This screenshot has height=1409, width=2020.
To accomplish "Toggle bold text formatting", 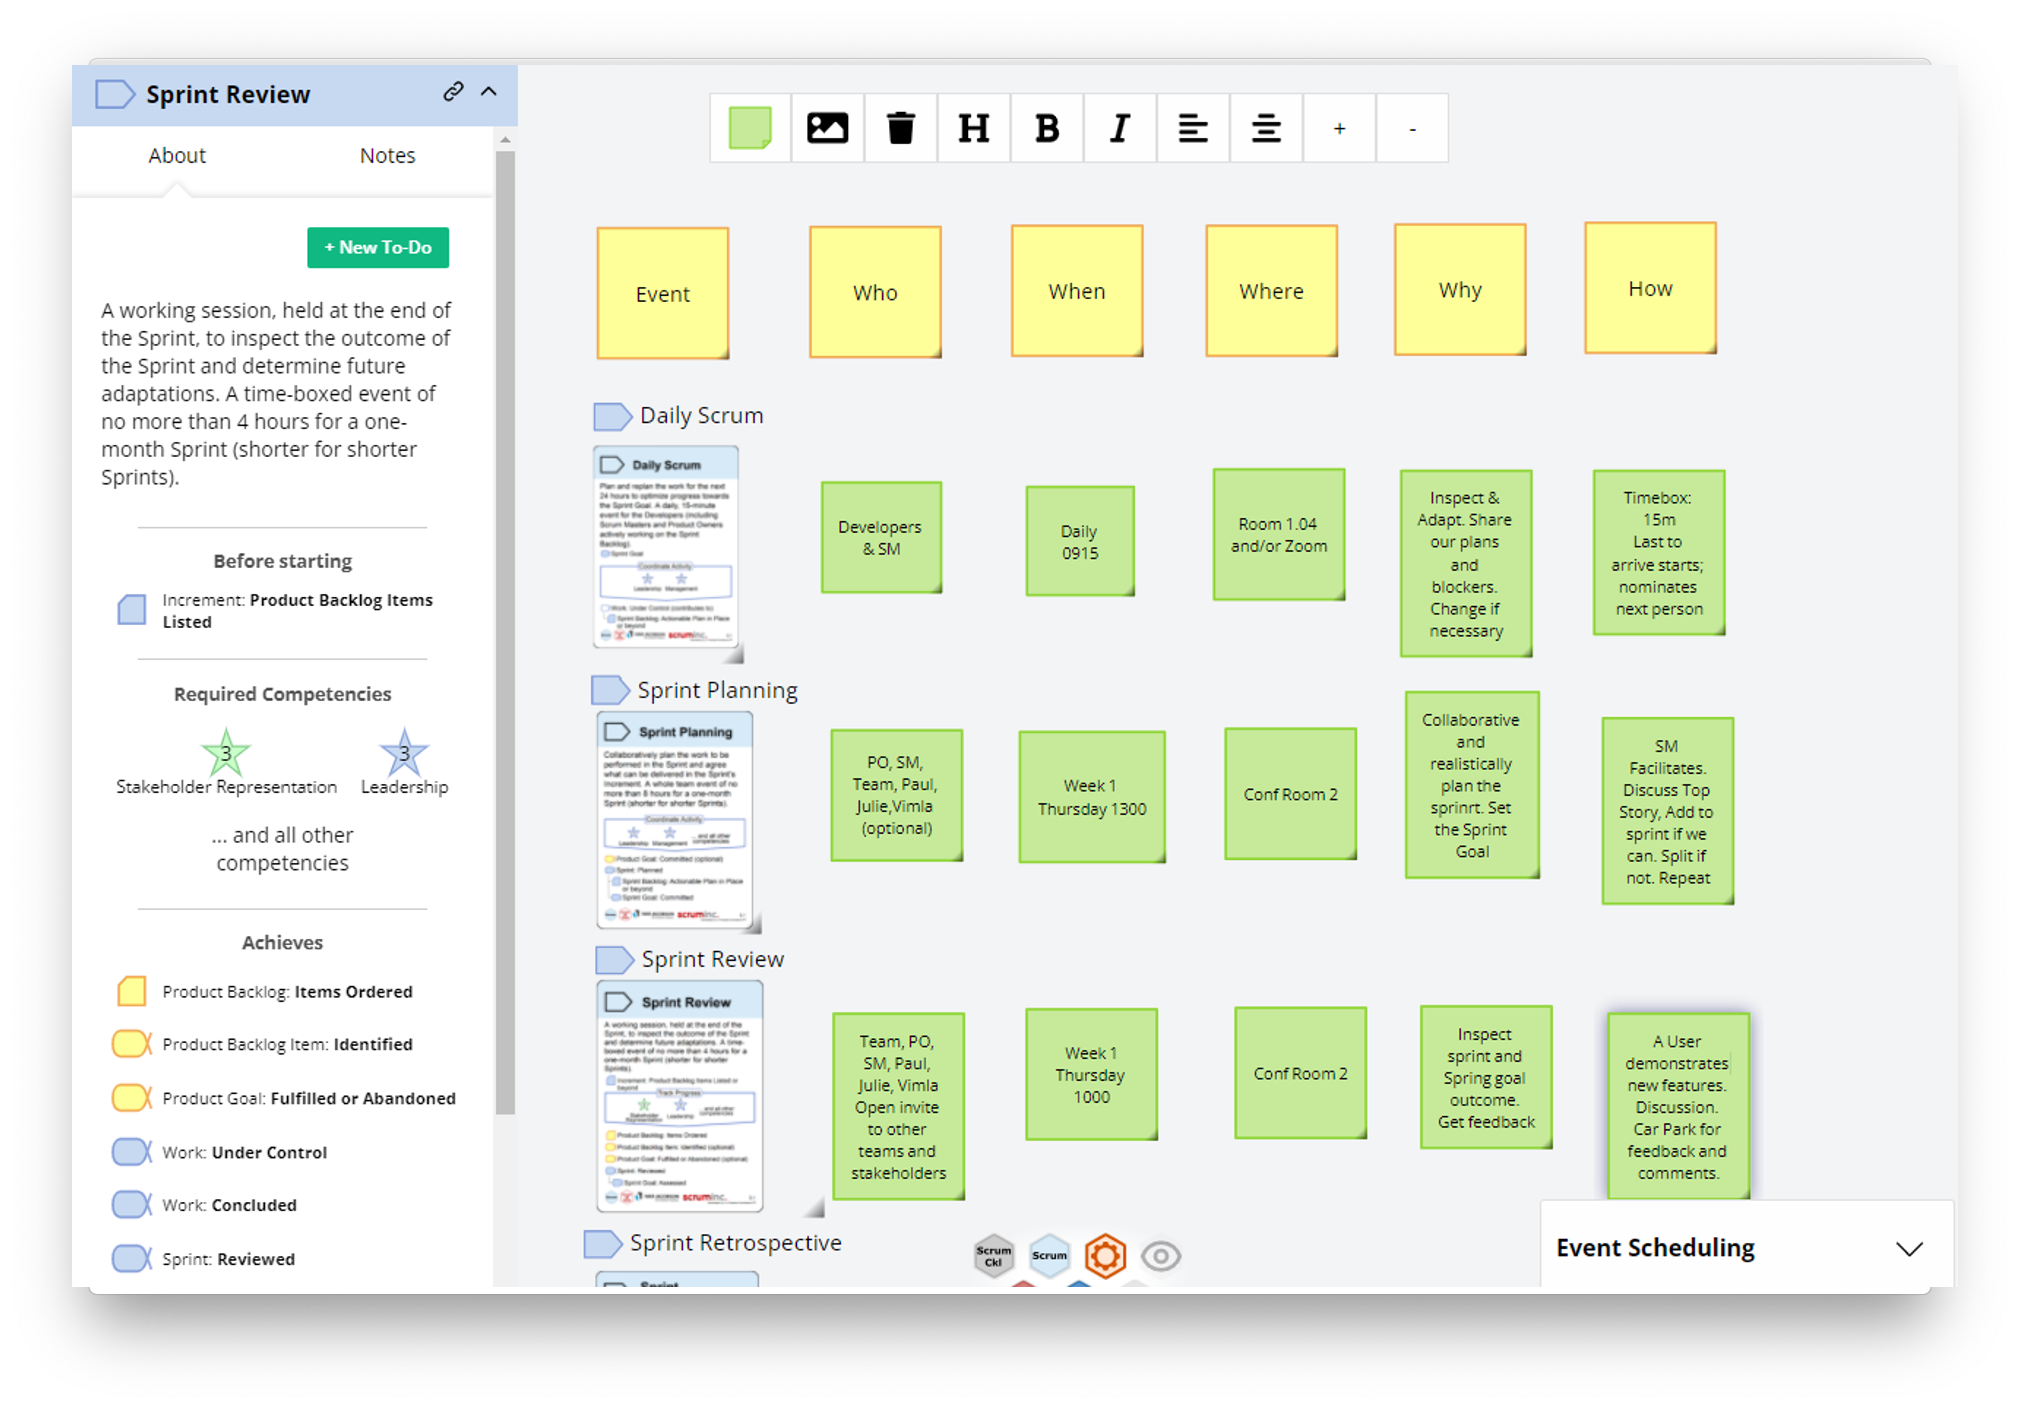I will pyautogui.click(x=1046, y=127).
